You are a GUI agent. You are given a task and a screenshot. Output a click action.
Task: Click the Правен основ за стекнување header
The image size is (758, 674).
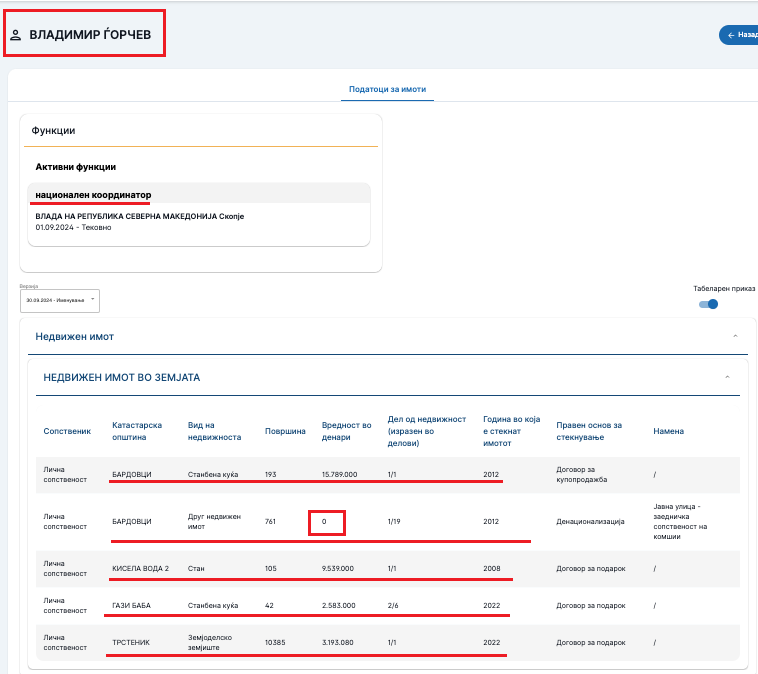589,431
